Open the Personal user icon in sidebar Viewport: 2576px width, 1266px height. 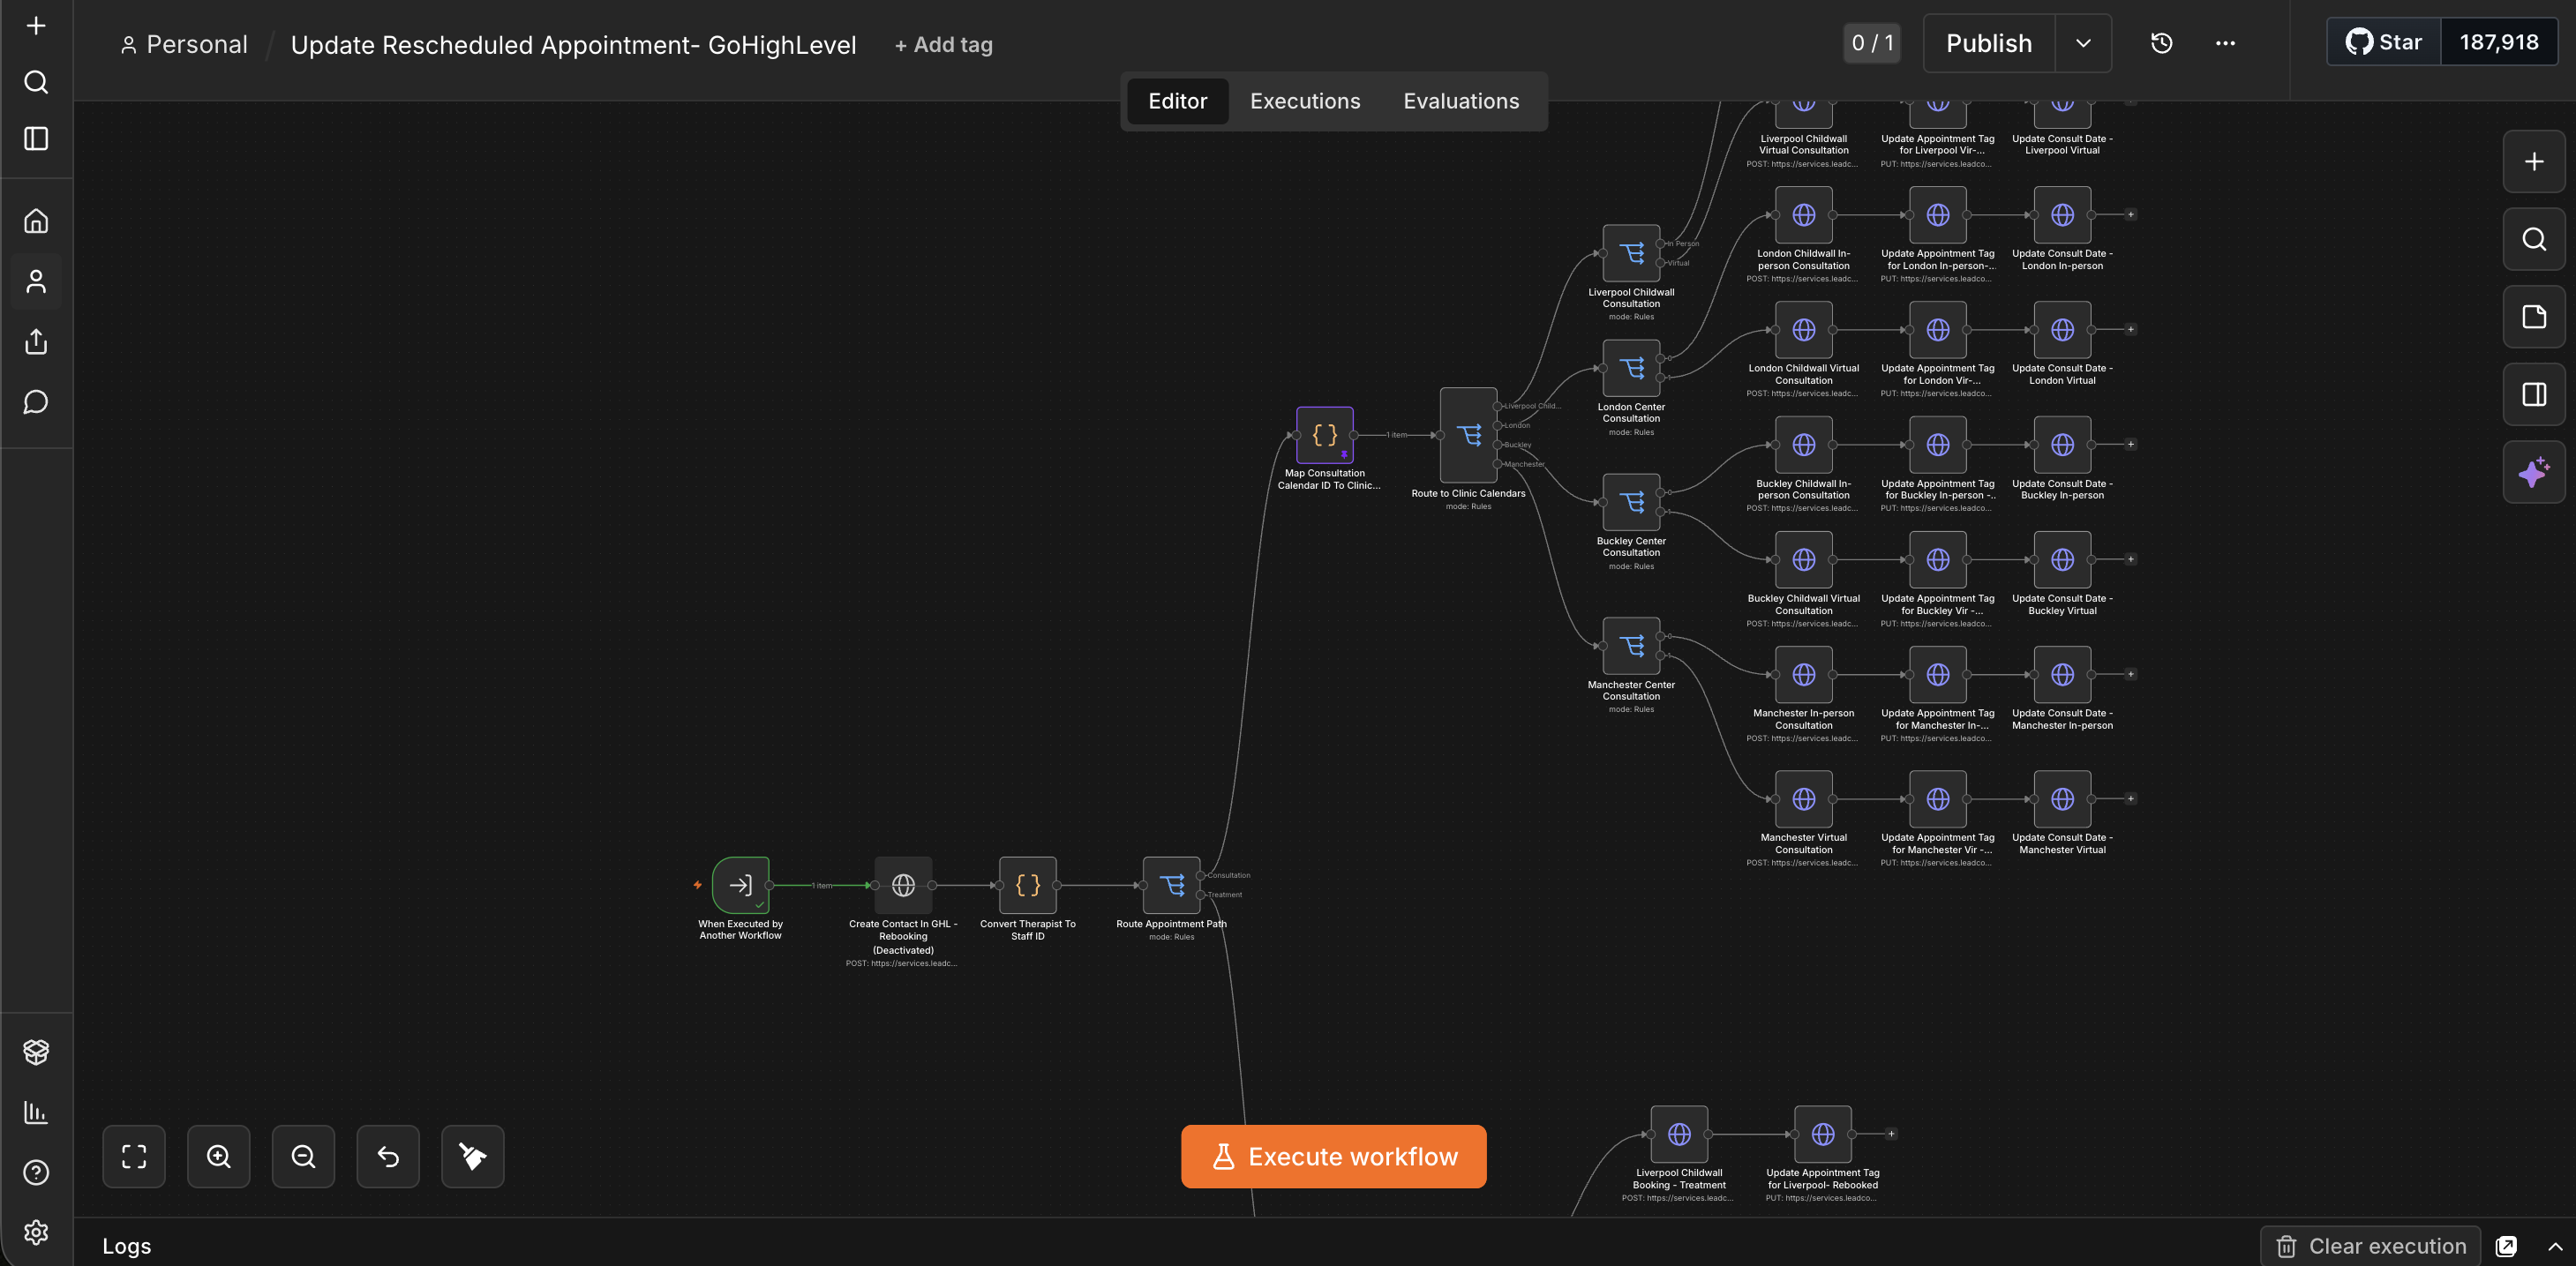coord(36,282)
